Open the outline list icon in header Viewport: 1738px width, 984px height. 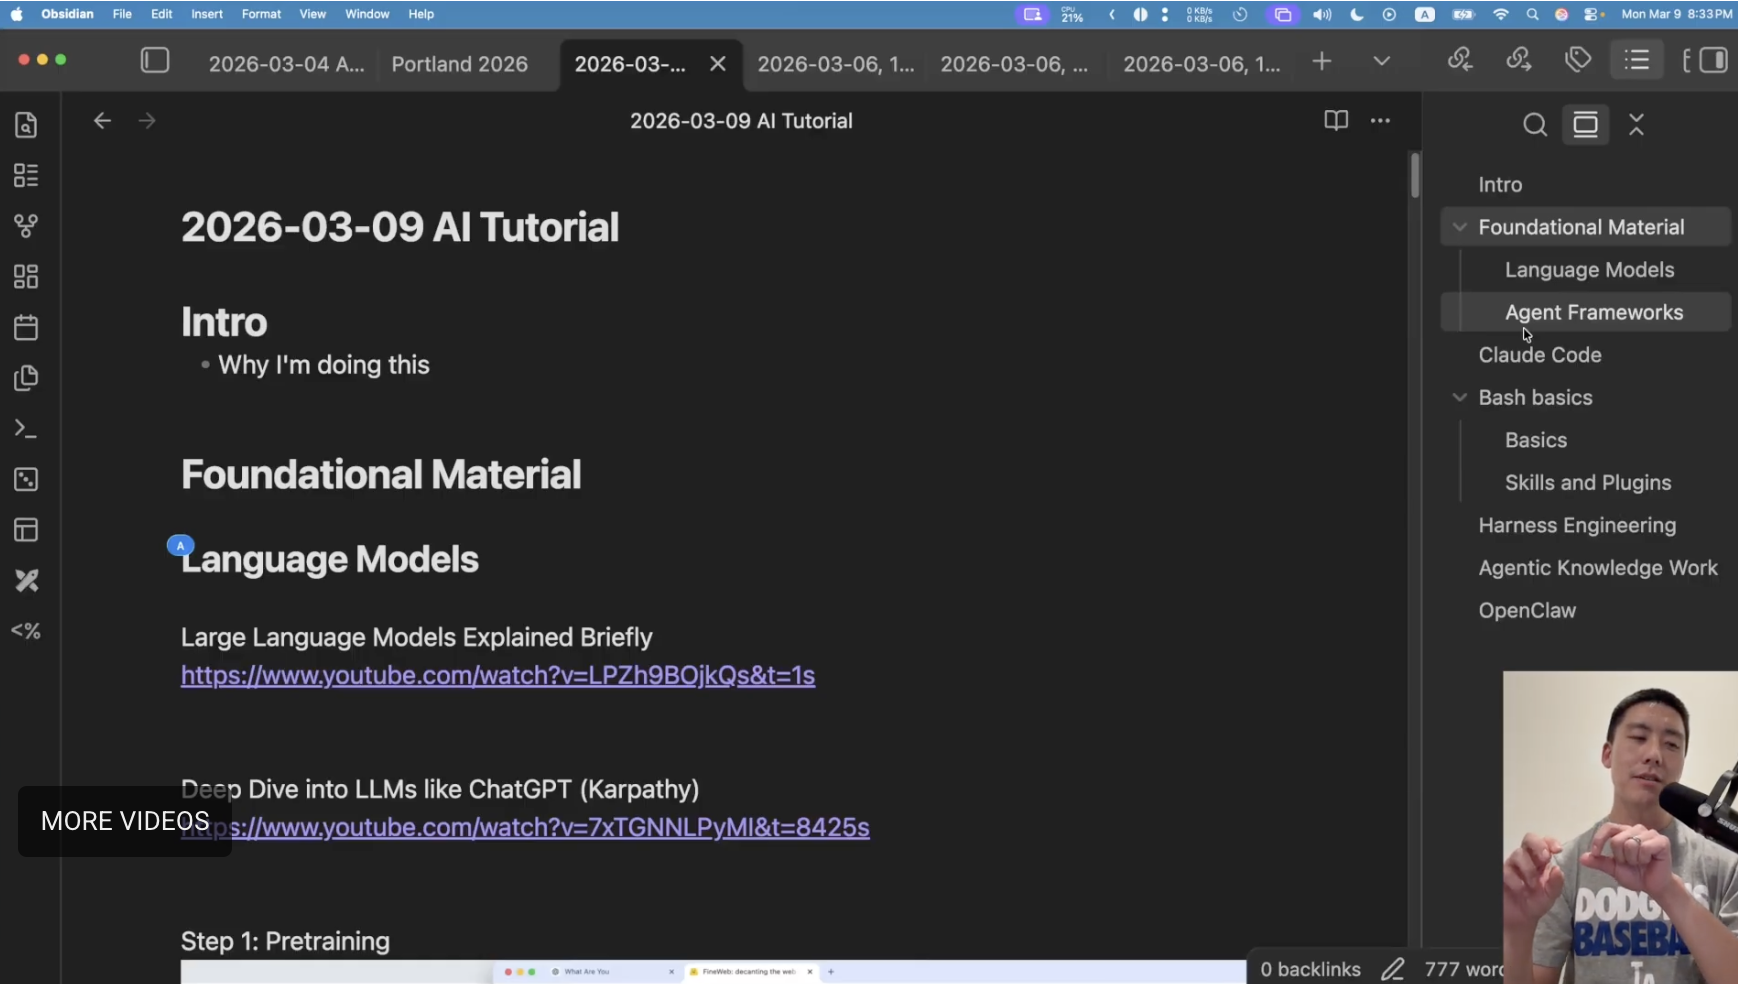pos(1636,61)
